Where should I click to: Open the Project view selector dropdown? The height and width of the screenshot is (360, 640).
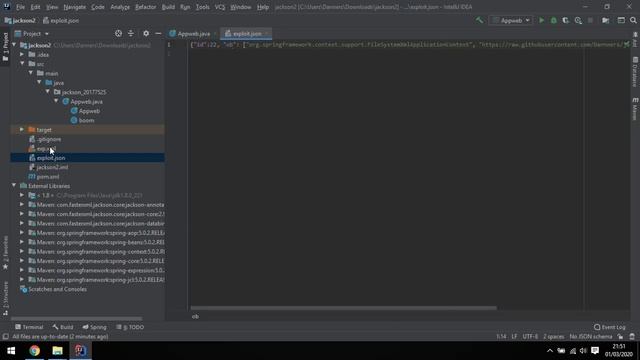click(x=32, y=33)
